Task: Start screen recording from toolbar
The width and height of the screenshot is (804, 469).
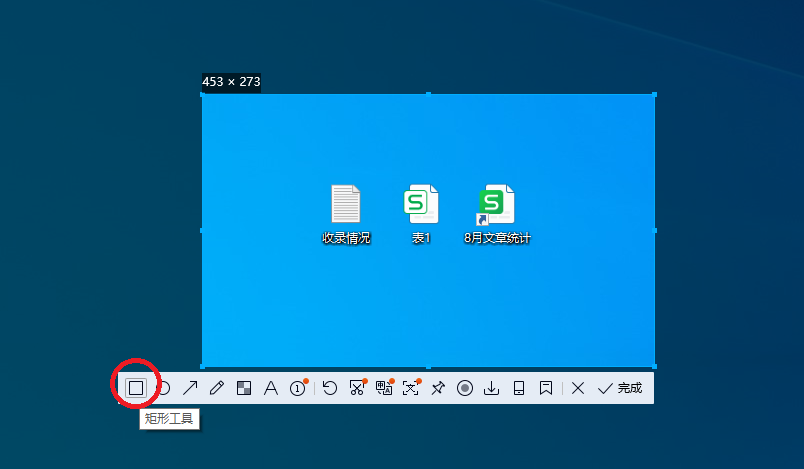Action: (x=465, y=388)
